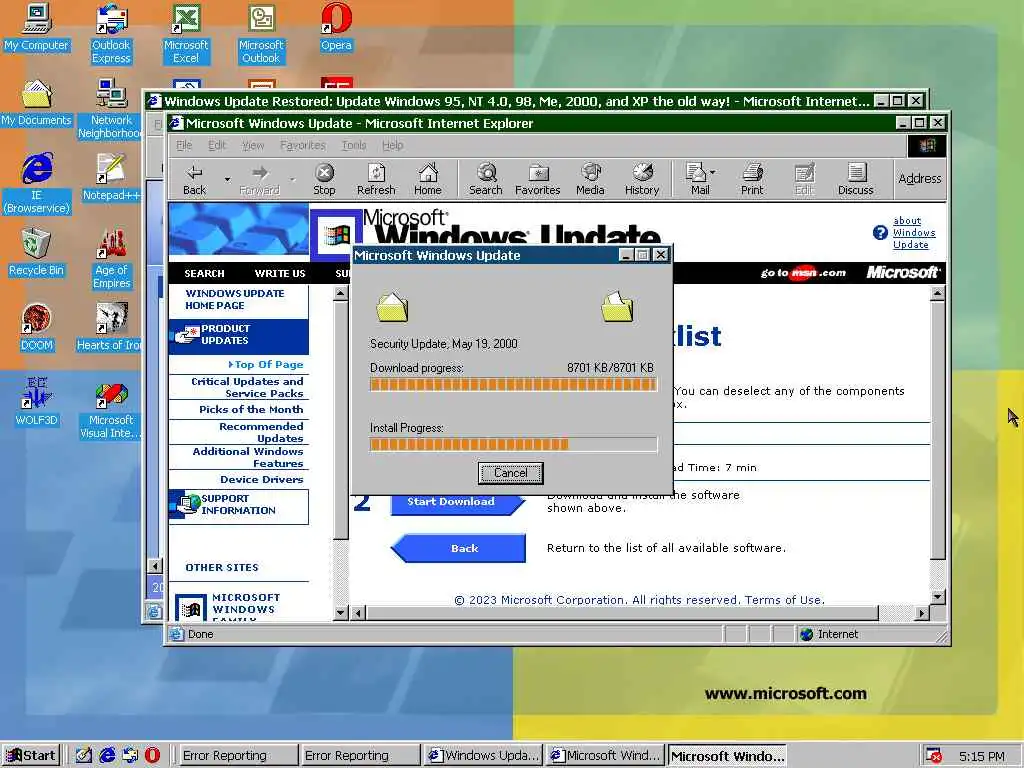Go to Home page via toolbar
This screenshot has height=768, width=1024.
(x=428, y=180)
